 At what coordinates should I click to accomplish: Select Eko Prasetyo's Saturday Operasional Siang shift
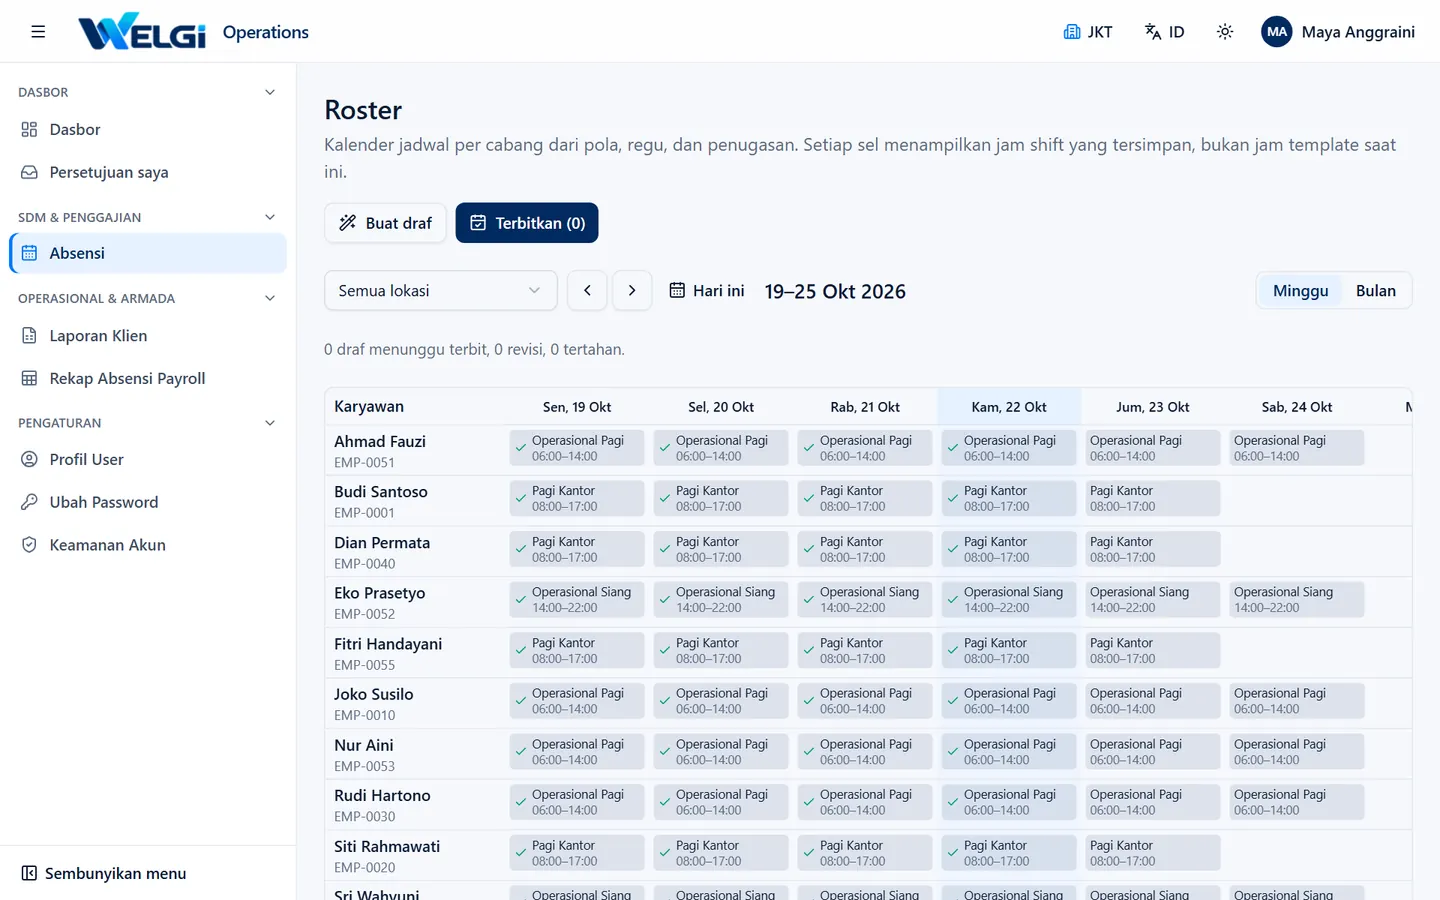(x=1297, y=600)
